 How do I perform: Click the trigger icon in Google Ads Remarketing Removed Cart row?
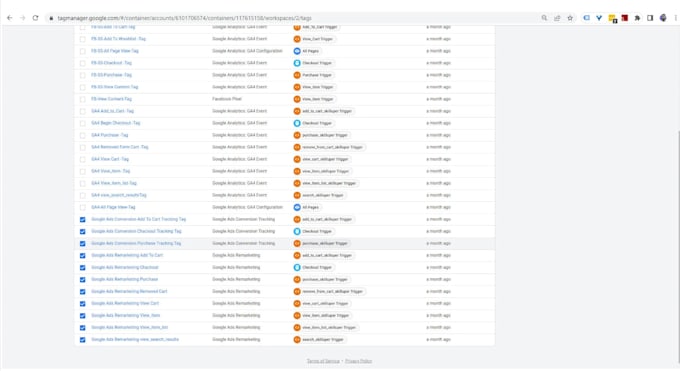click(x=297, y=292)
